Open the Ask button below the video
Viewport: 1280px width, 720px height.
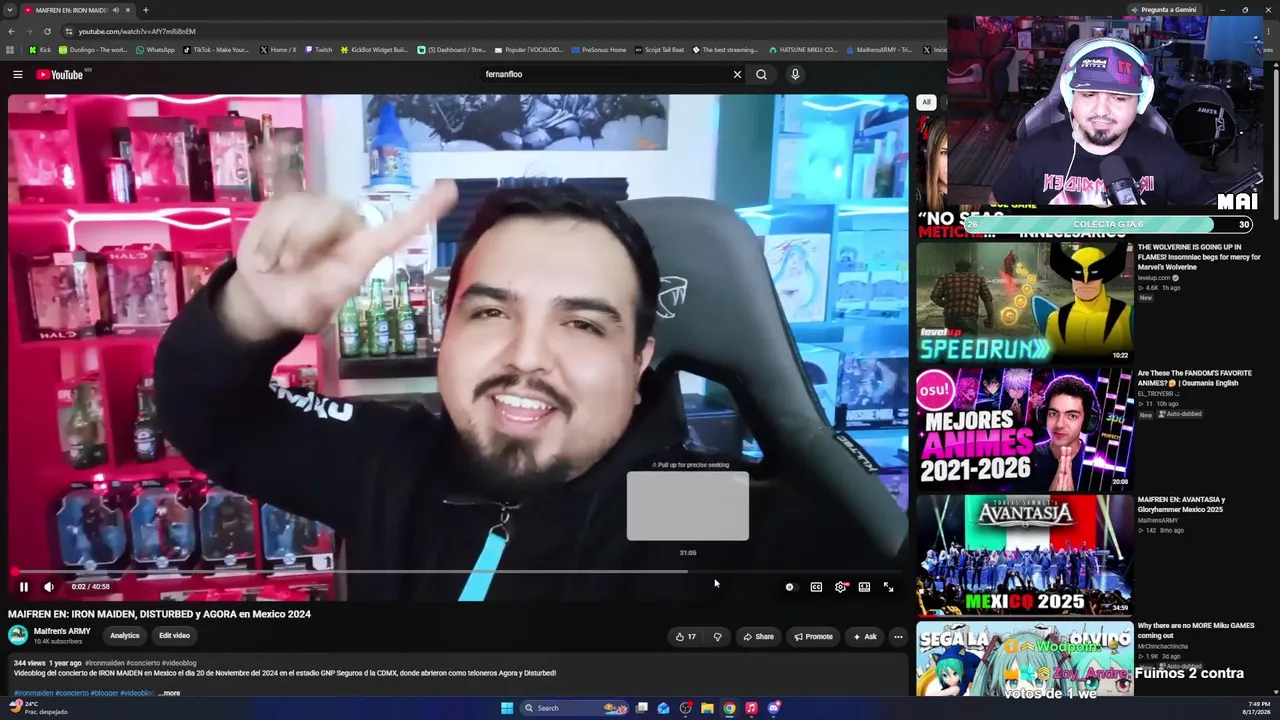[x=864, y=636]
